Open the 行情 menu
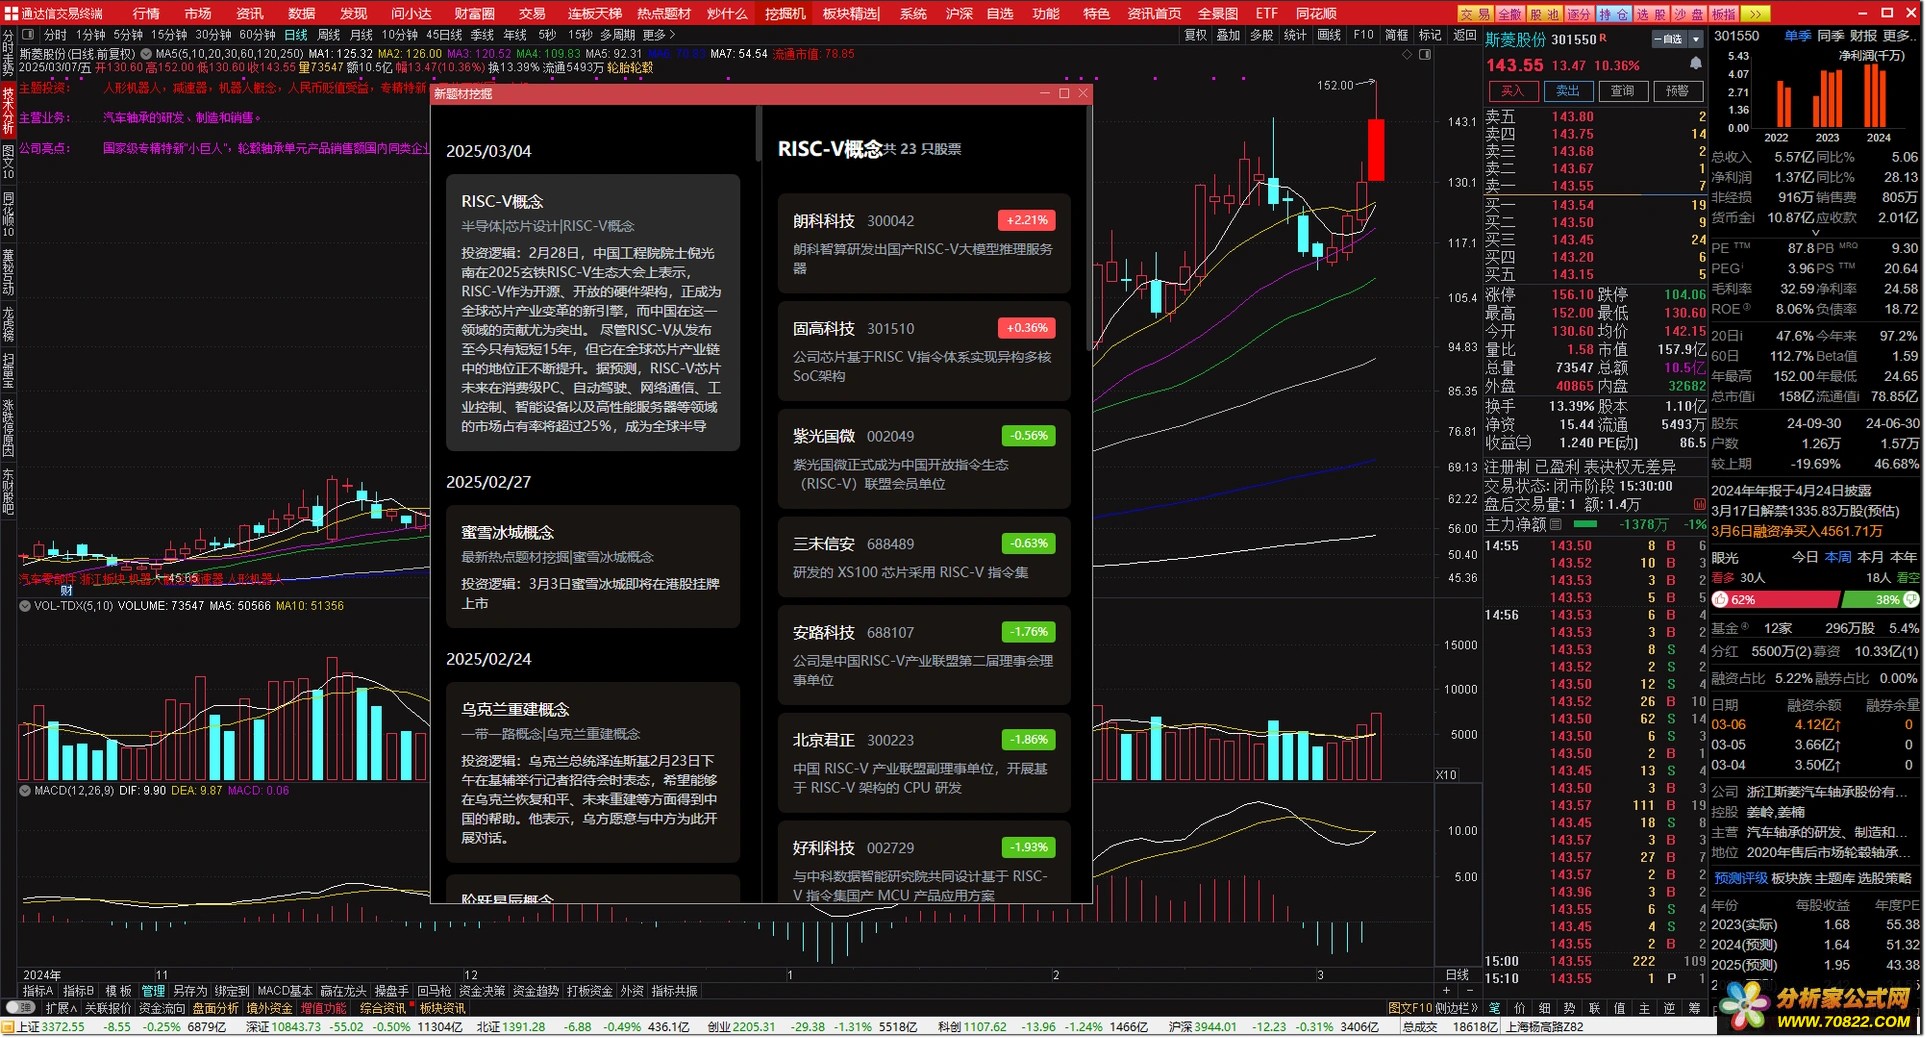Viewport: 1927px width, 1038px height. tap(146, 13)
